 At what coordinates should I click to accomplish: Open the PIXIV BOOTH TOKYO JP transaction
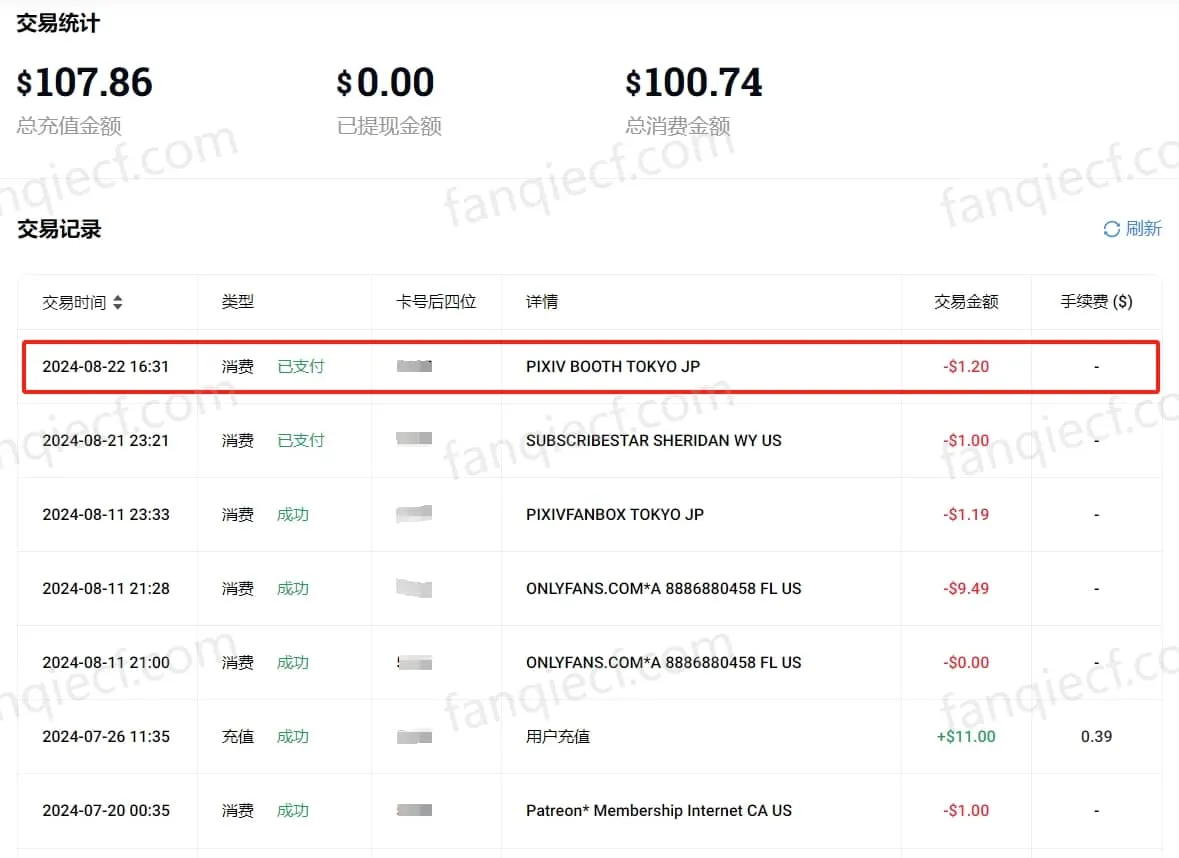point(613,367)
